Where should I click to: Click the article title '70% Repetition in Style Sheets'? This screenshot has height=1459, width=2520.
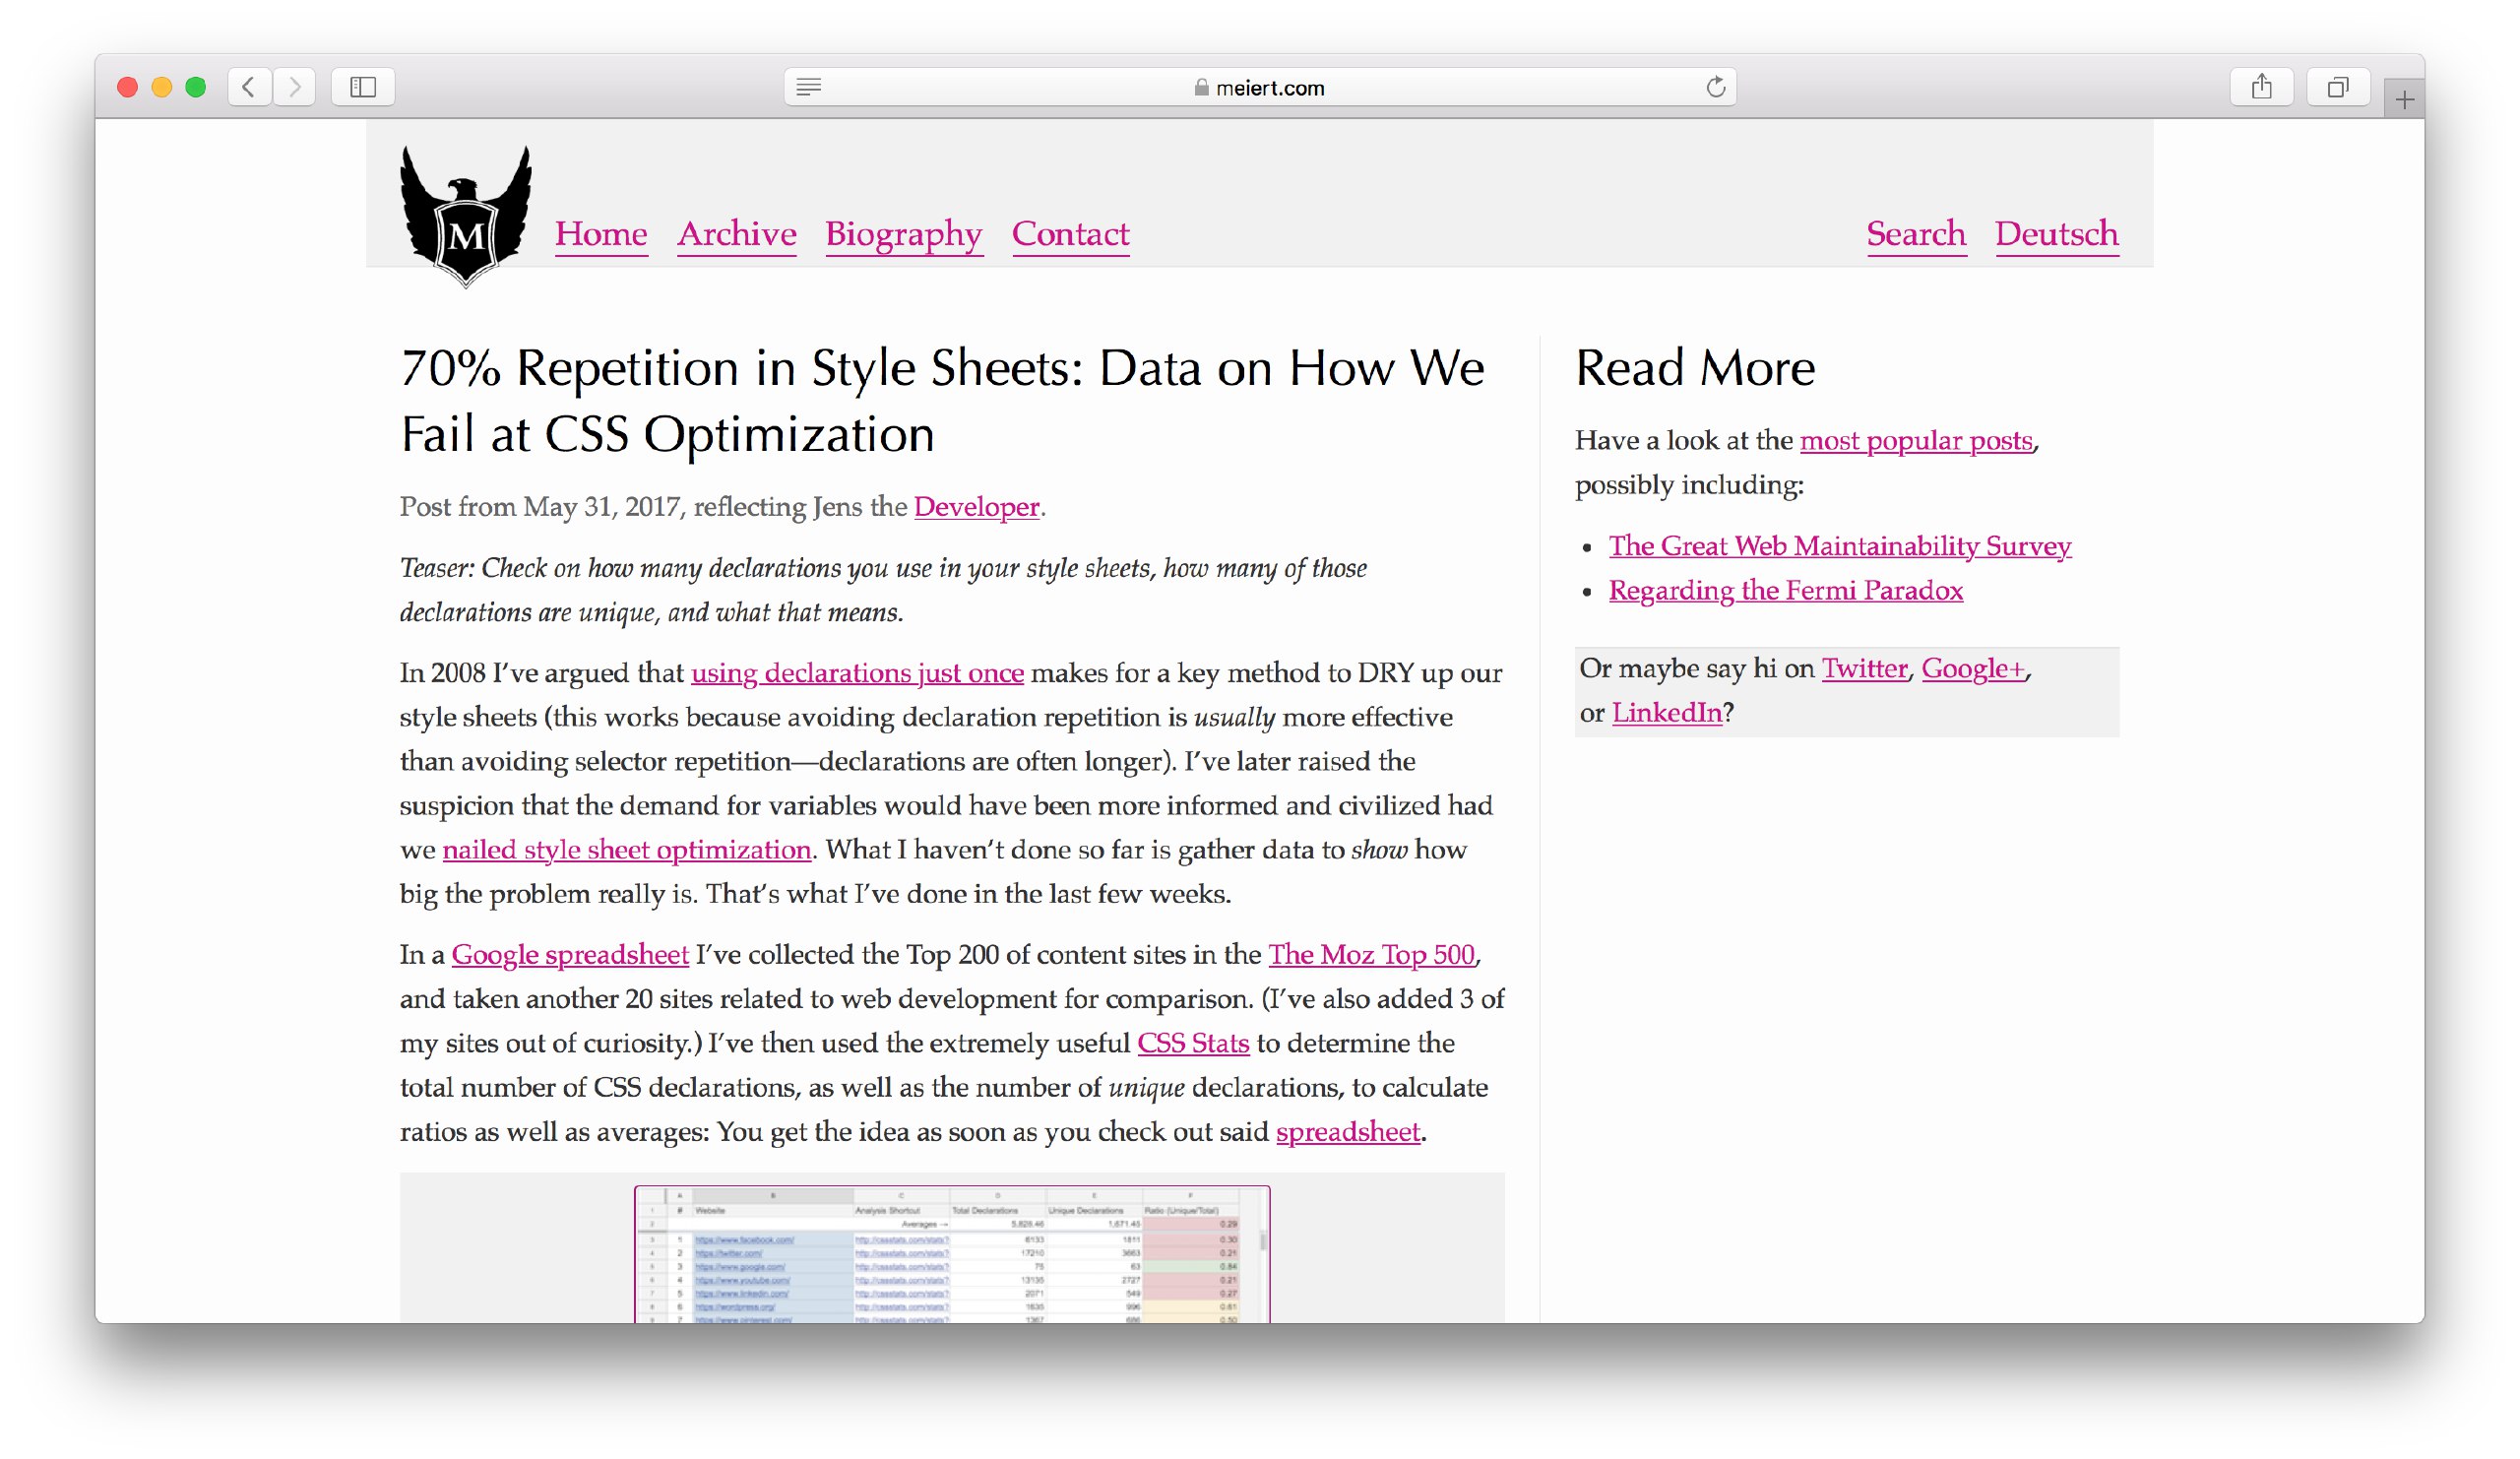click(x=942, y=401)
